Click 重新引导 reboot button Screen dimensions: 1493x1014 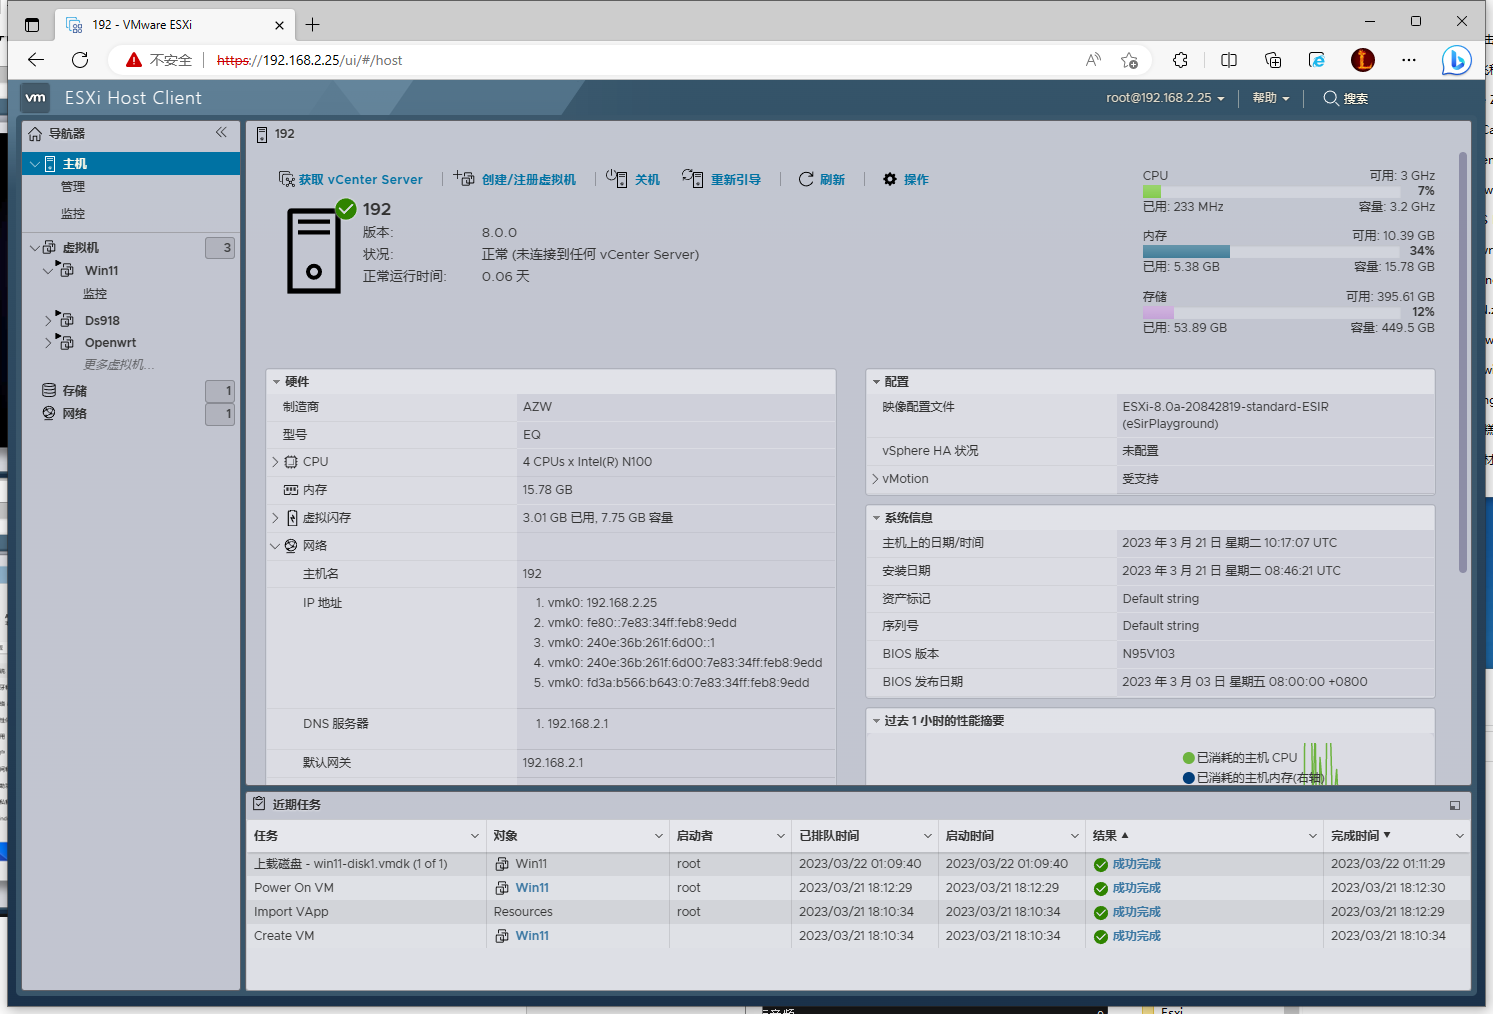coord(721,180)
